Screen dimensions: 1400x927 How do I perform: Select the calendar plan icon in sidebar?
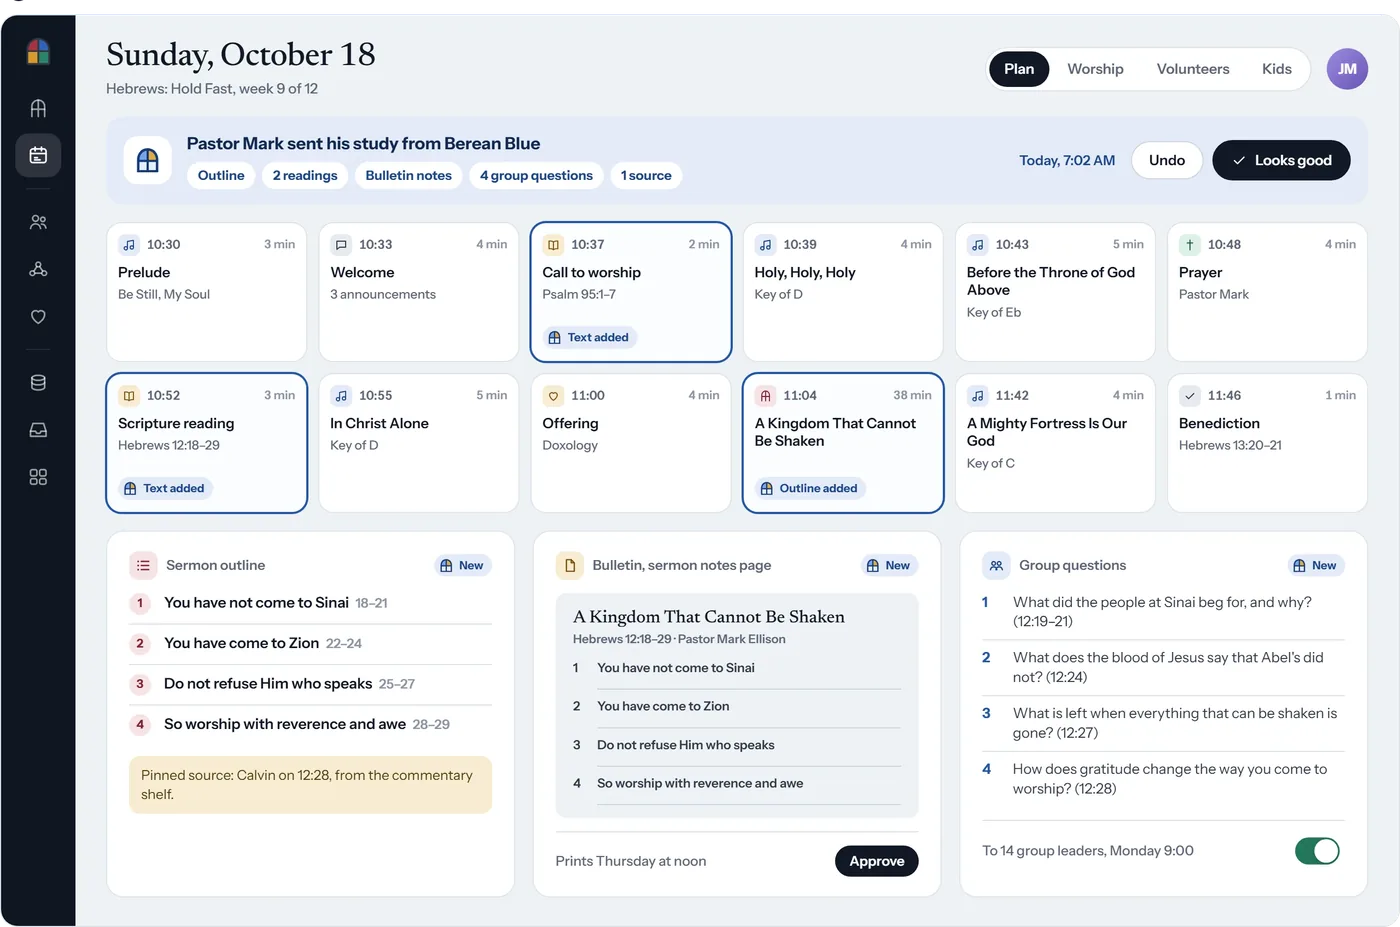[38, 155]
